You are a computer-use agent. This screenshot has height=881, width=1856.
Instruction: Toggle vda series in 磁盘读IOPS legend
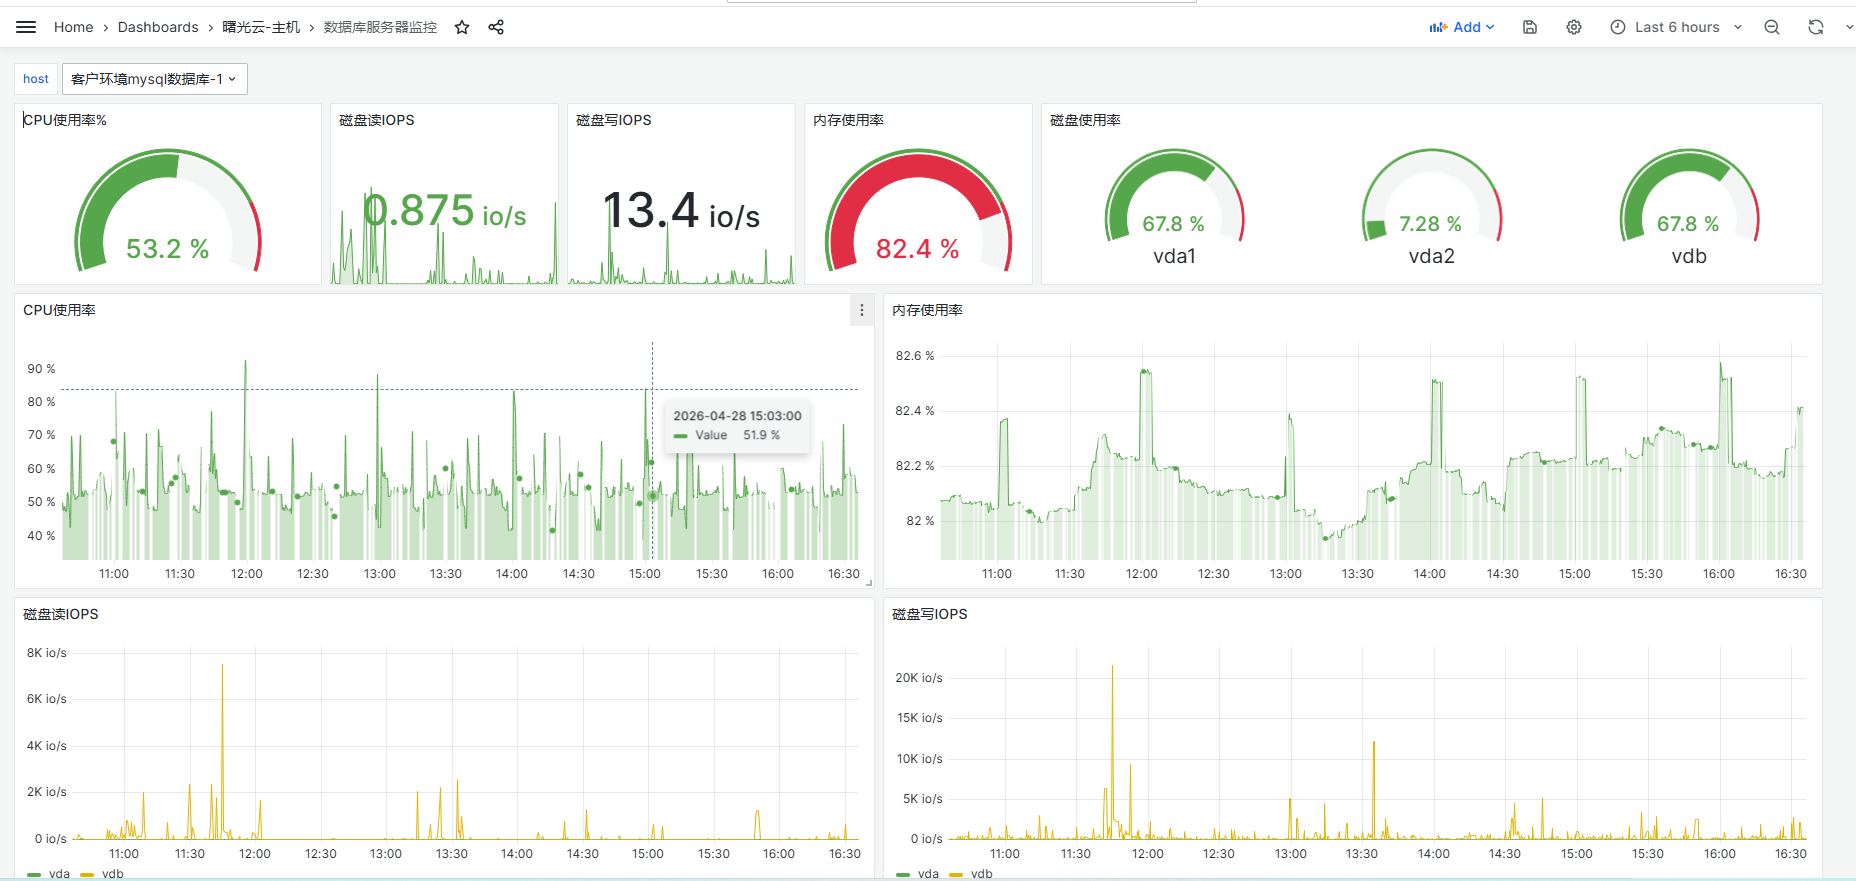[x=49, y=874]
